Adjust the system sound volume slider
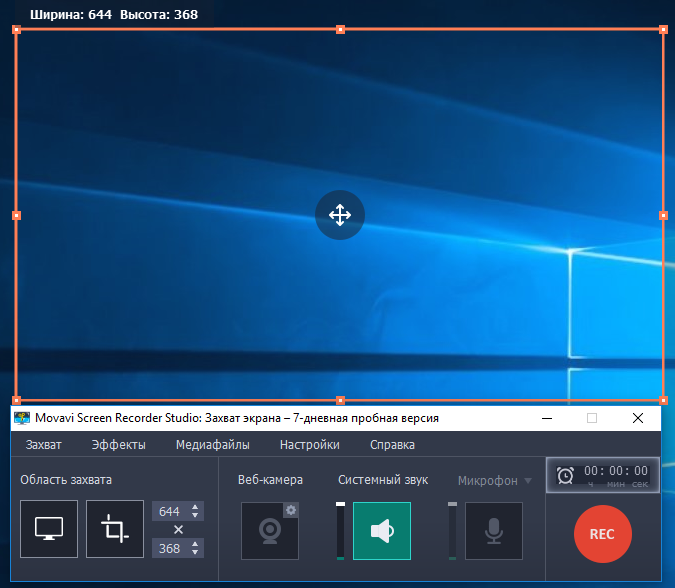The image size is (675, 588). point(341,531)
